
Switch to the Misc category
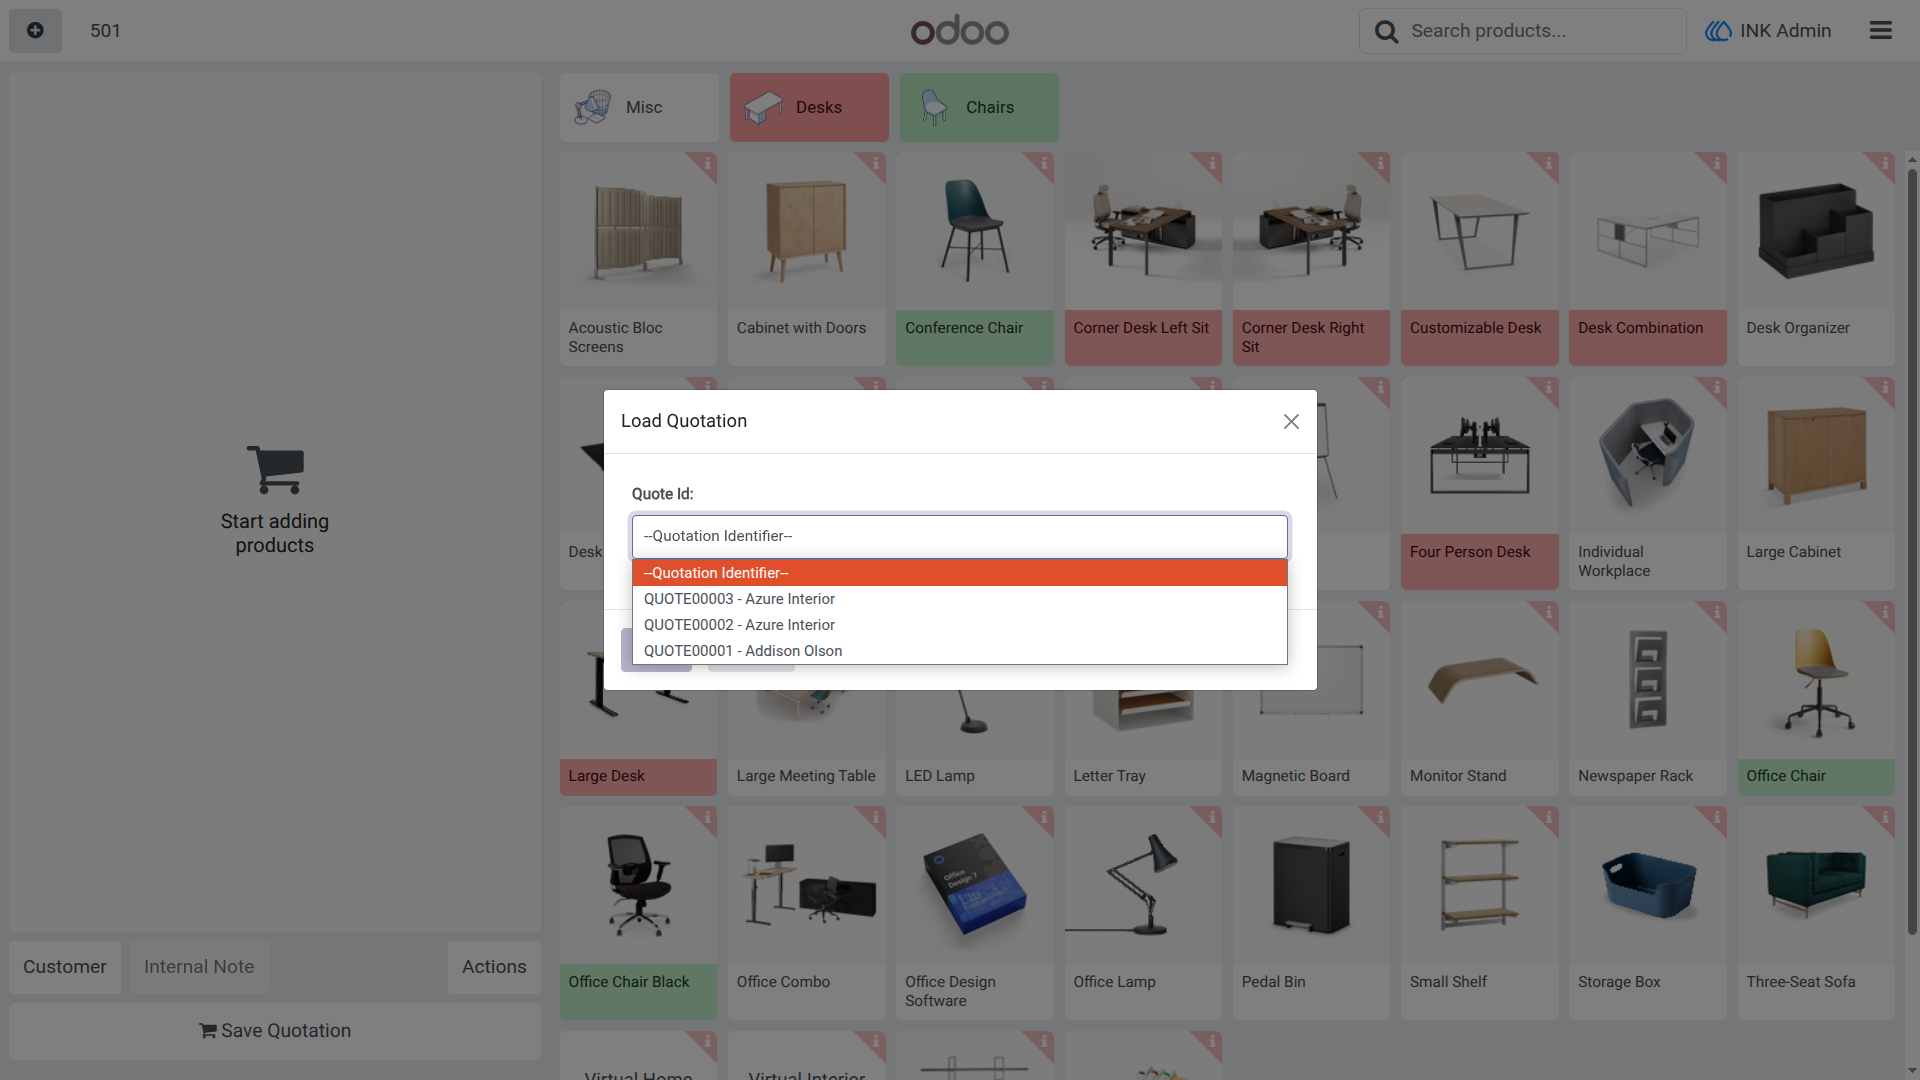point(639,107)
